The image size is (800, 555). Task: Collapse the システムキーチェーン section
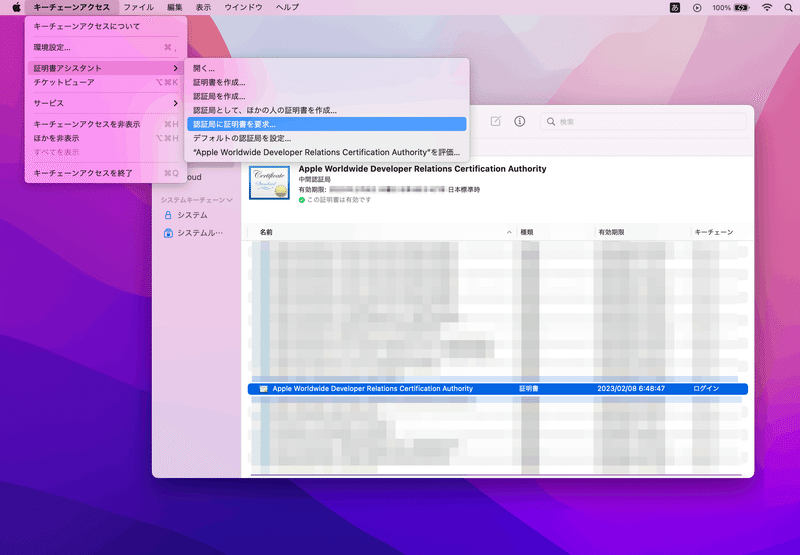click(x=230, y=200)
